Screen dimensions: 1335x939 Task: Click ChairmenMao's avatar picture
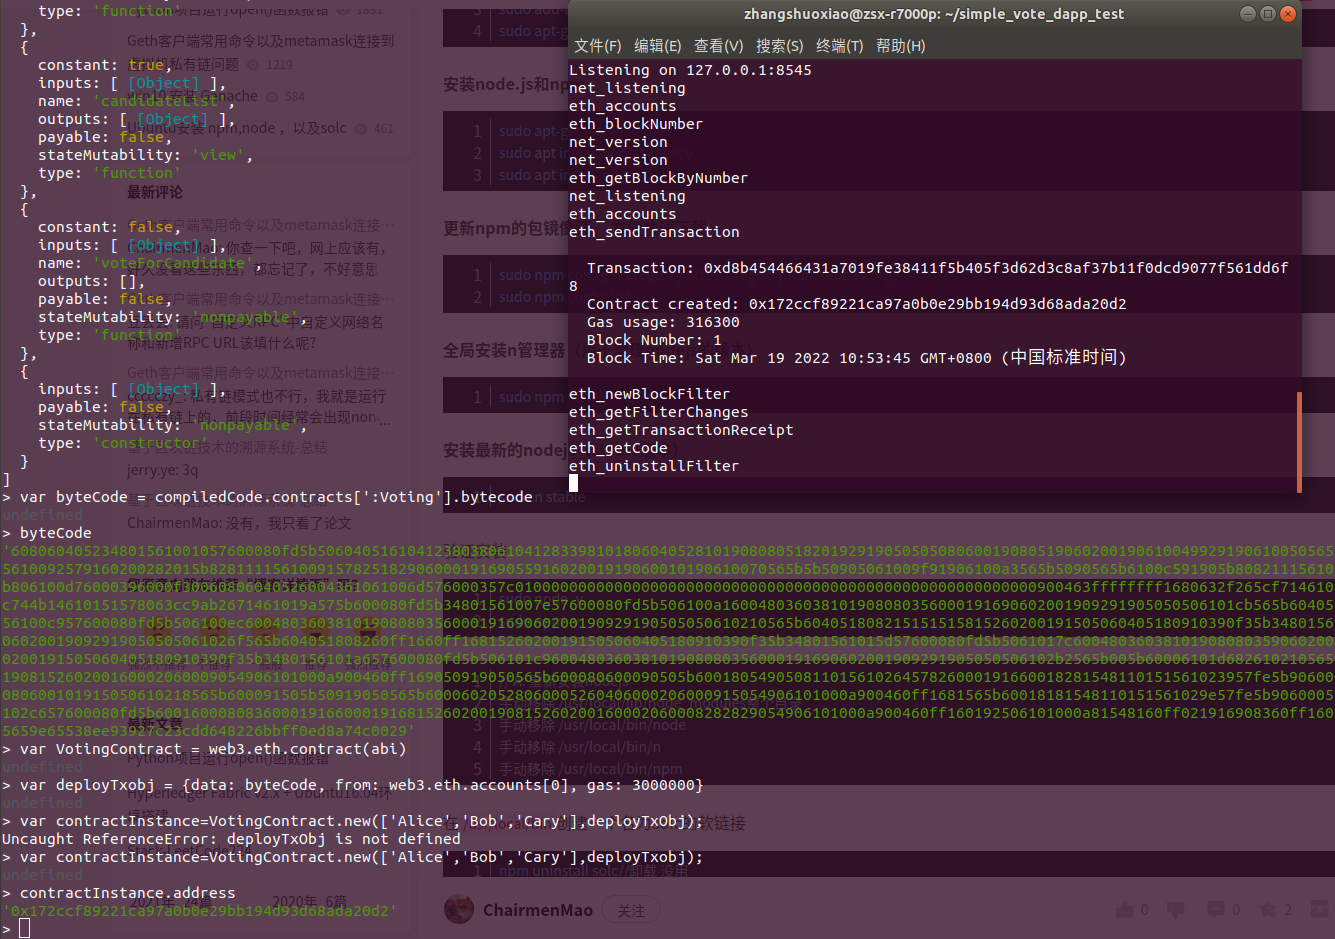(458, 909)
